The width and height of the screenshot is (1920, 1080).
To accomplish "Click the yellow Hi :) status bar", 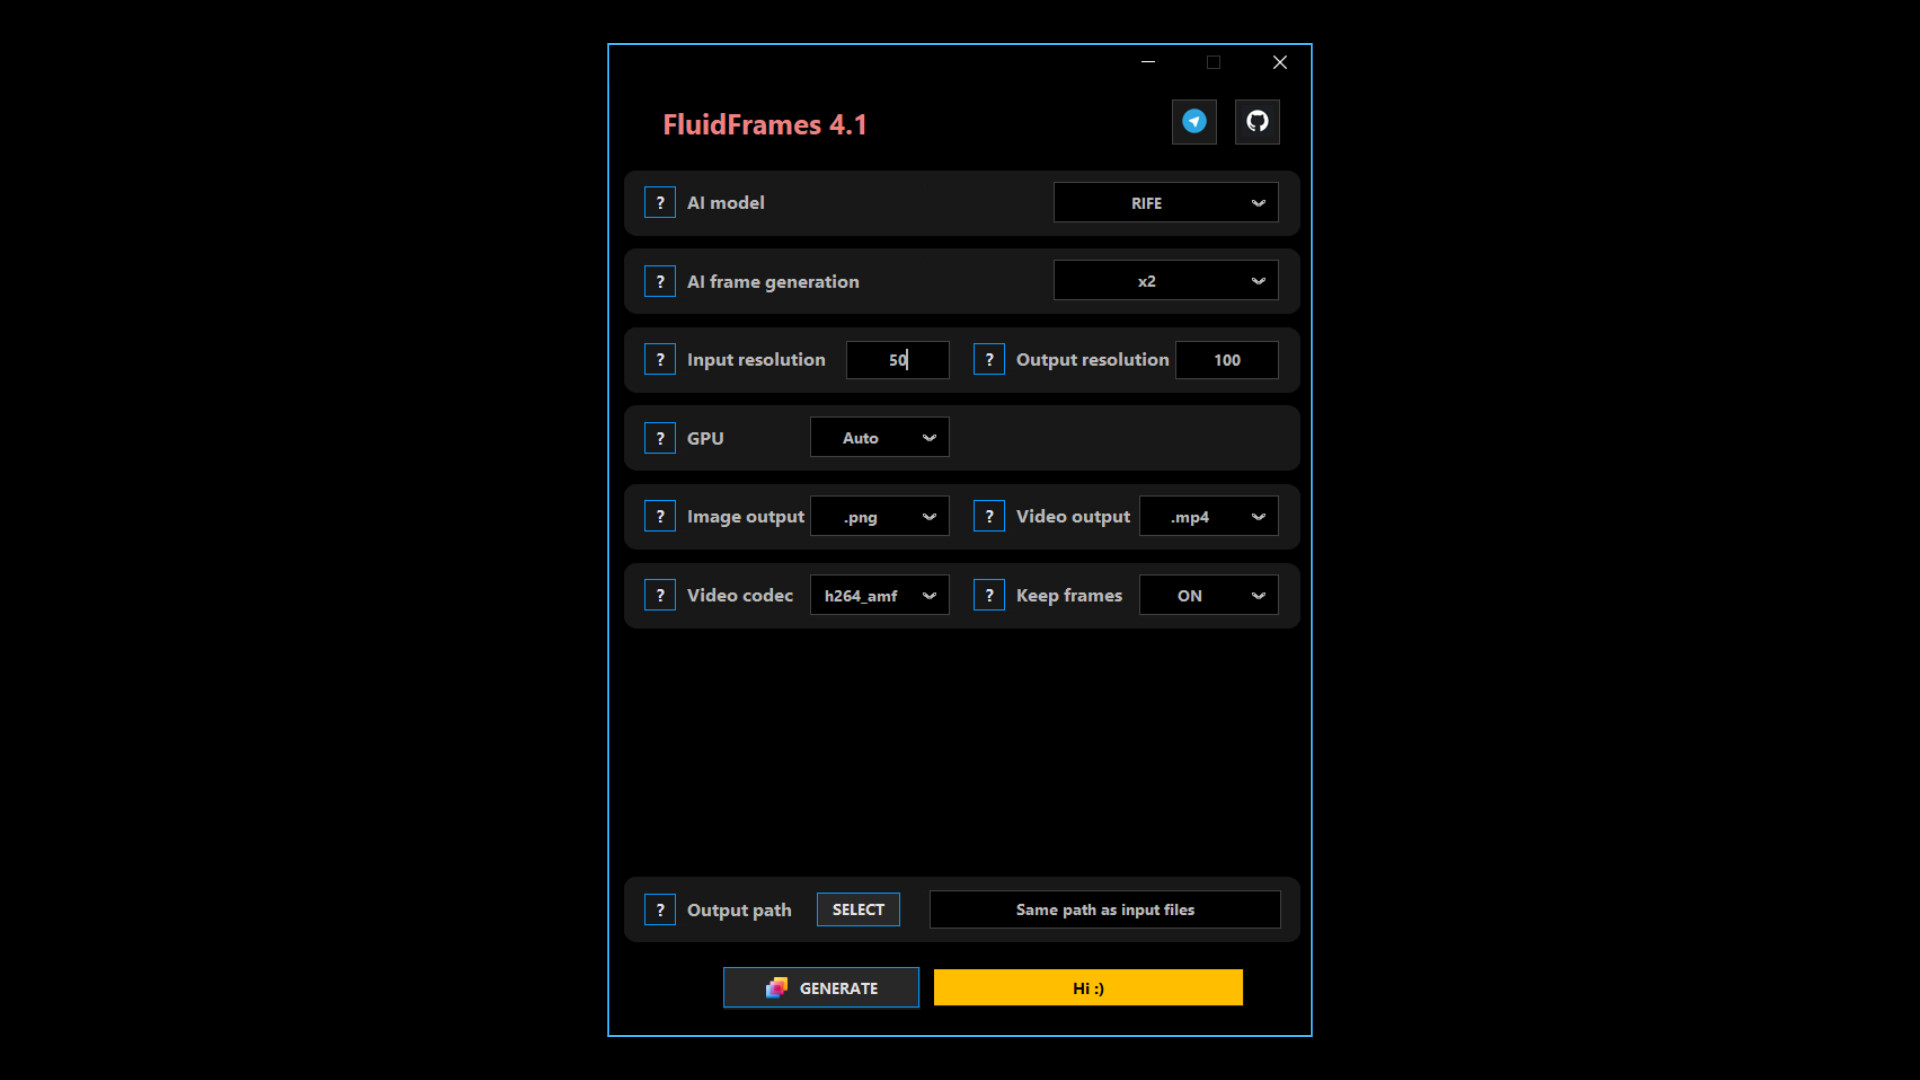I will (x=1088, y=988).
